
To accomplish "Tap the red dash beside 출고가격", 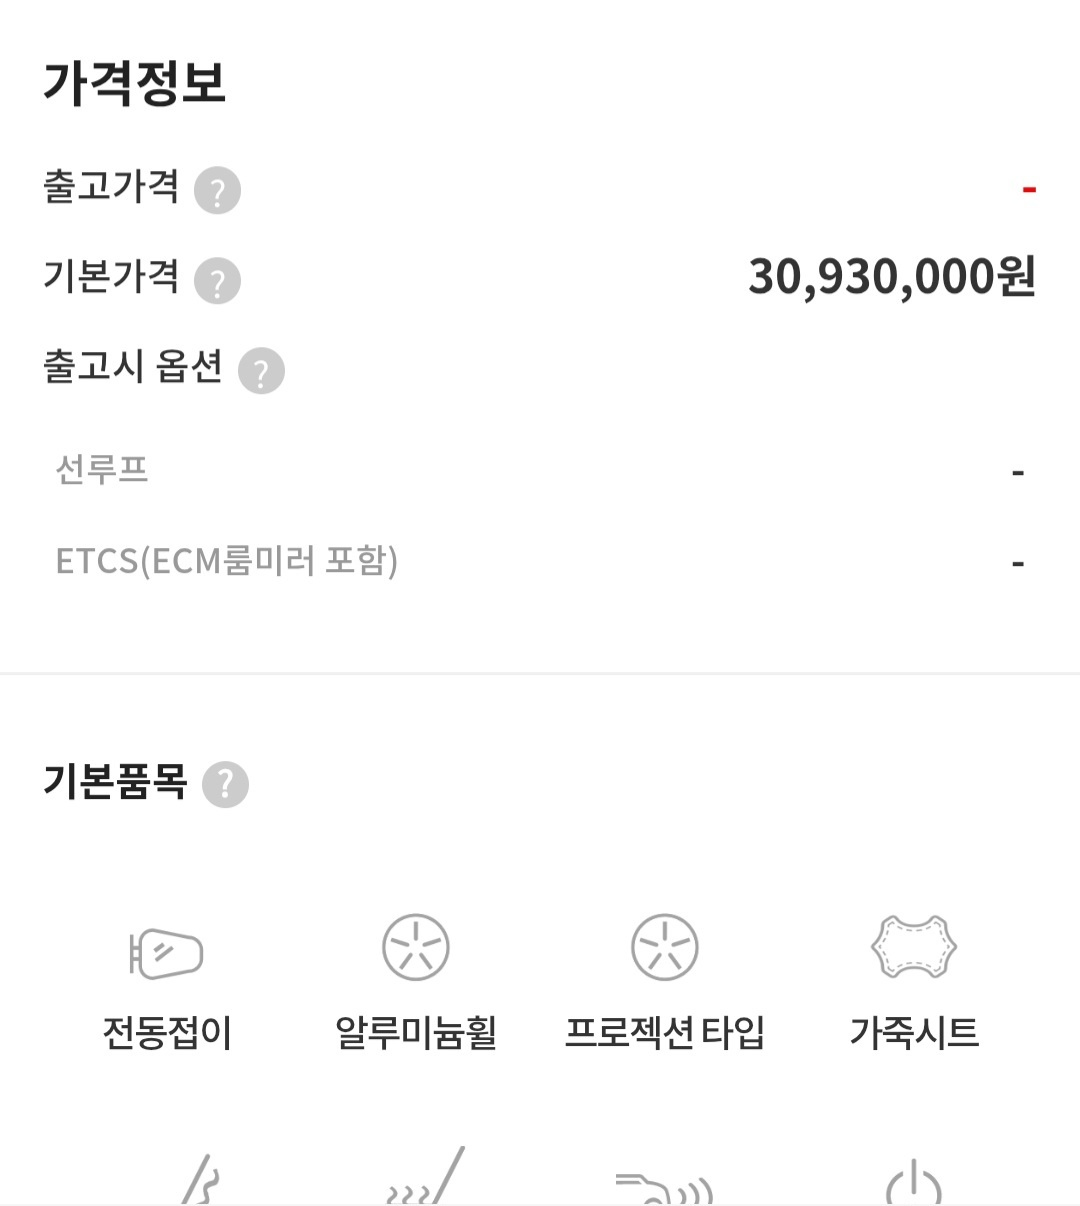I will coord(1028,189).
